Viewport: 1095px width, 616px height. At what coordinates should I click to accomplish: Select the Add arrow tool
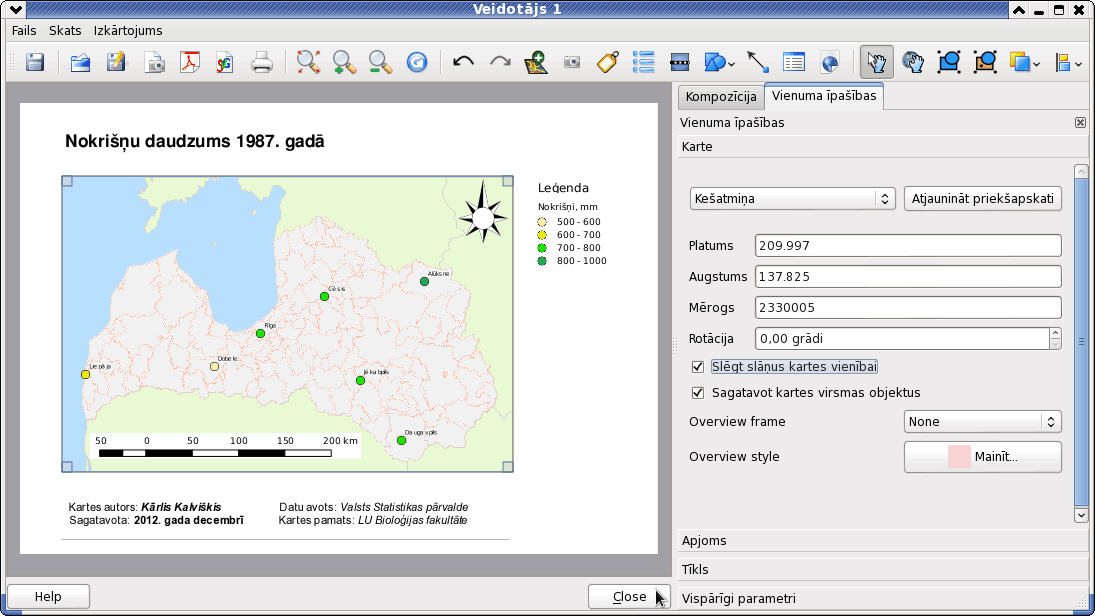758,62
